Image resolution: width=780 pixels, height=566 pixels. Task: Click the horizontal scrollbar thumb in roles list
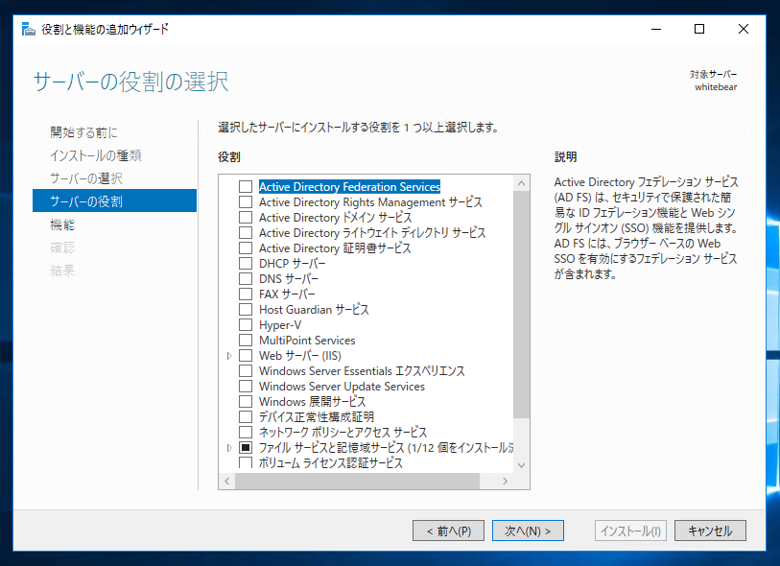tap(357, 481)
